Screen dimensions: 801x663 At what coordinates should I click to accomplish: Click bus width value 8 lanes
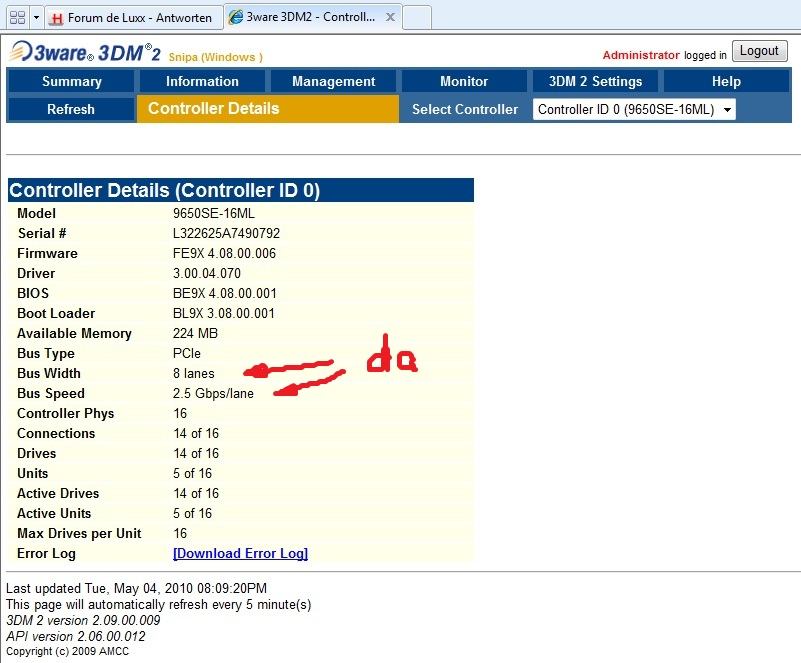click(194, 373)
